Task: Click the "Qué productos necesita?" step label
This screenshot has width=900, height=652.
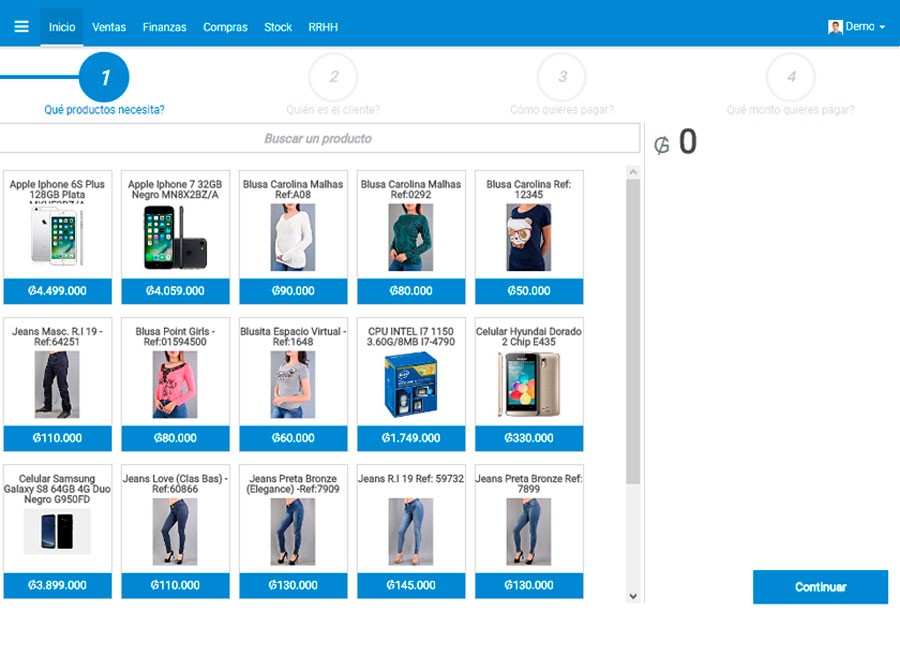Action: tap(104, 110)
